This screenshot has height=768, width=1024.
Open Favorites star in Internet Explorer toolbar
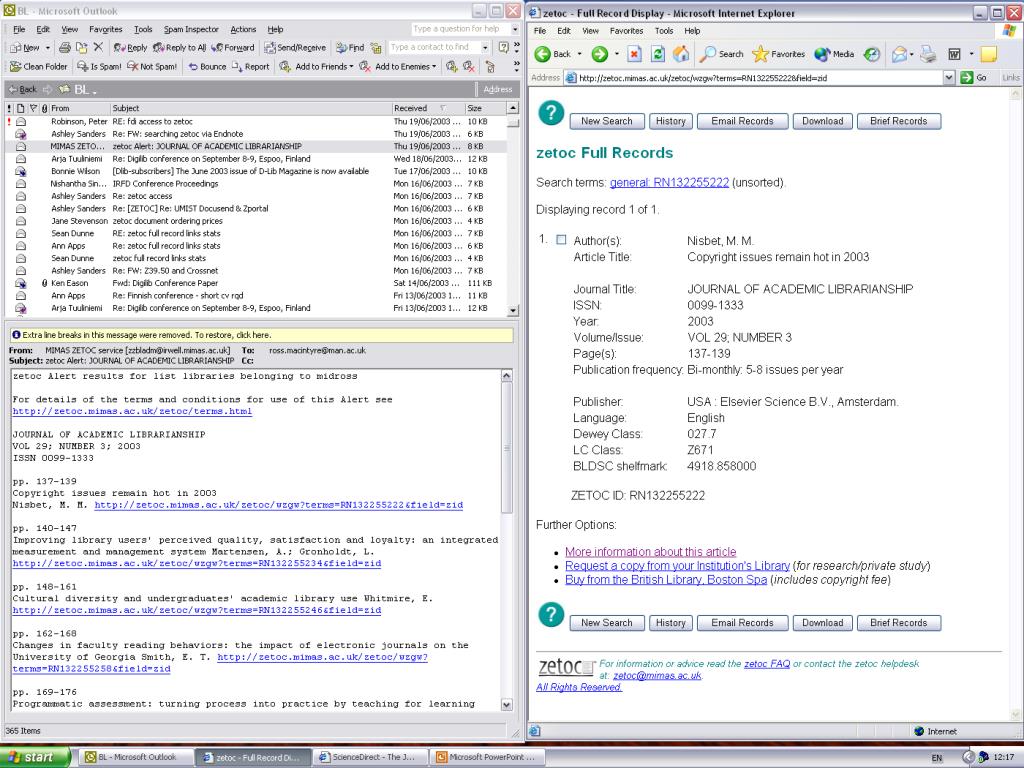tap(778, 54)
